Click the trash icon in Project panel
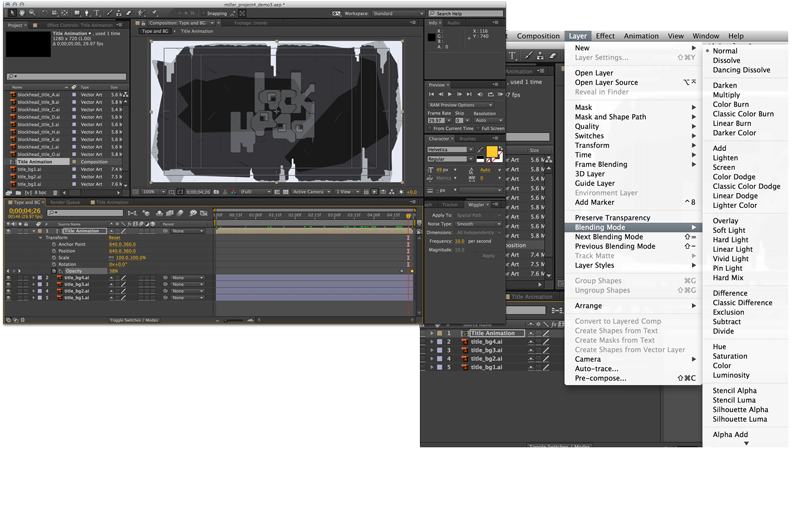The width and height of the screenshot is (800, 516). (x=55, y=193)
